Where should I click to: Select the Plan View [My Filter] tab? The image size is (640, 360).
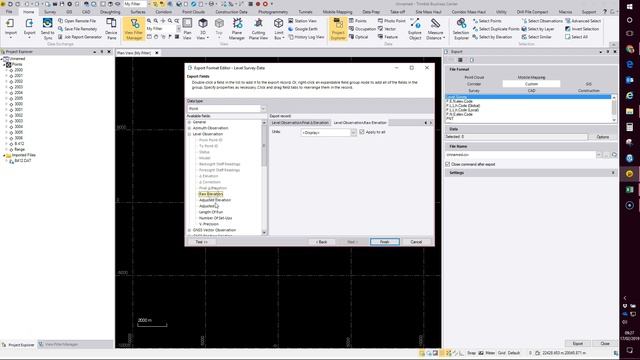134,53
